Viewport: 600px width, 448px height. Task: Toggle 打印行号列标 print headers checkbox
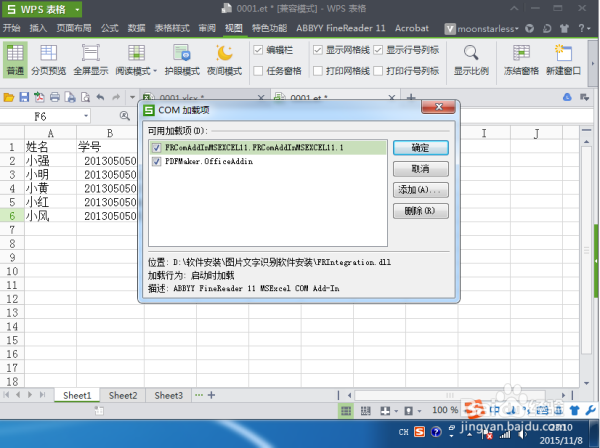click(378, 71)
